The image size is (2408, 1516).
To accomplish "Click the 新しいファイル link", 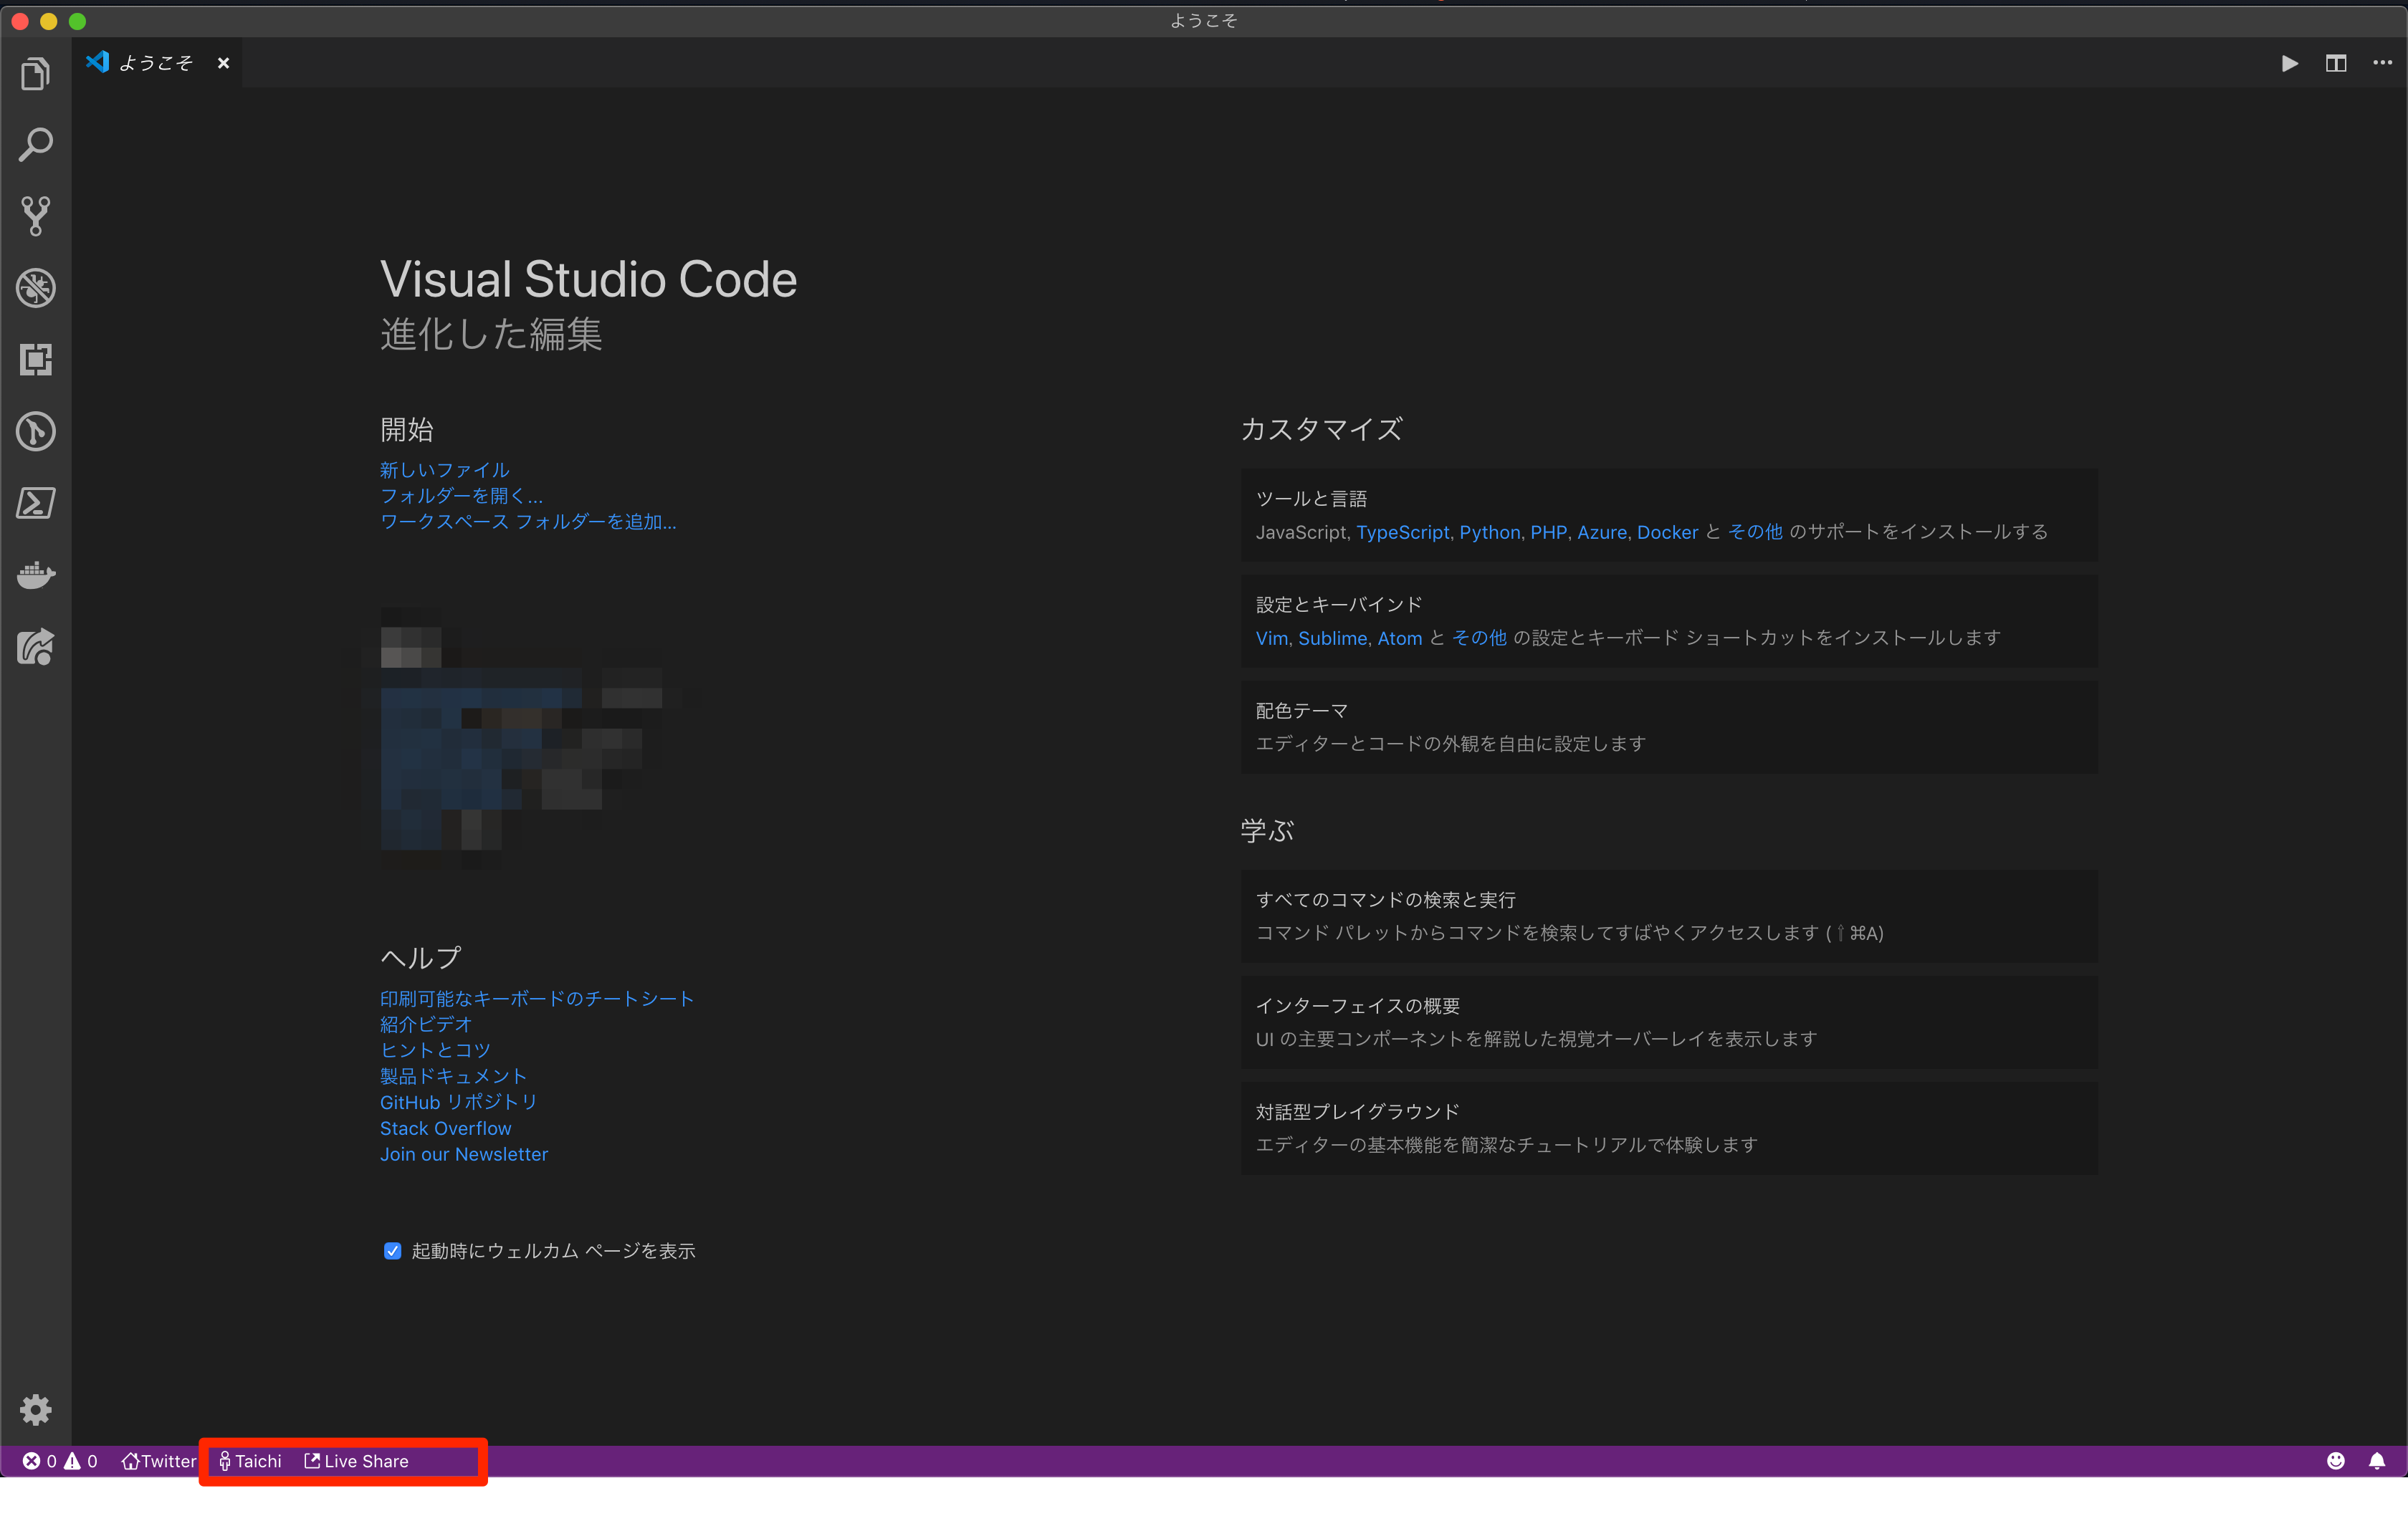I will point(444,470).
